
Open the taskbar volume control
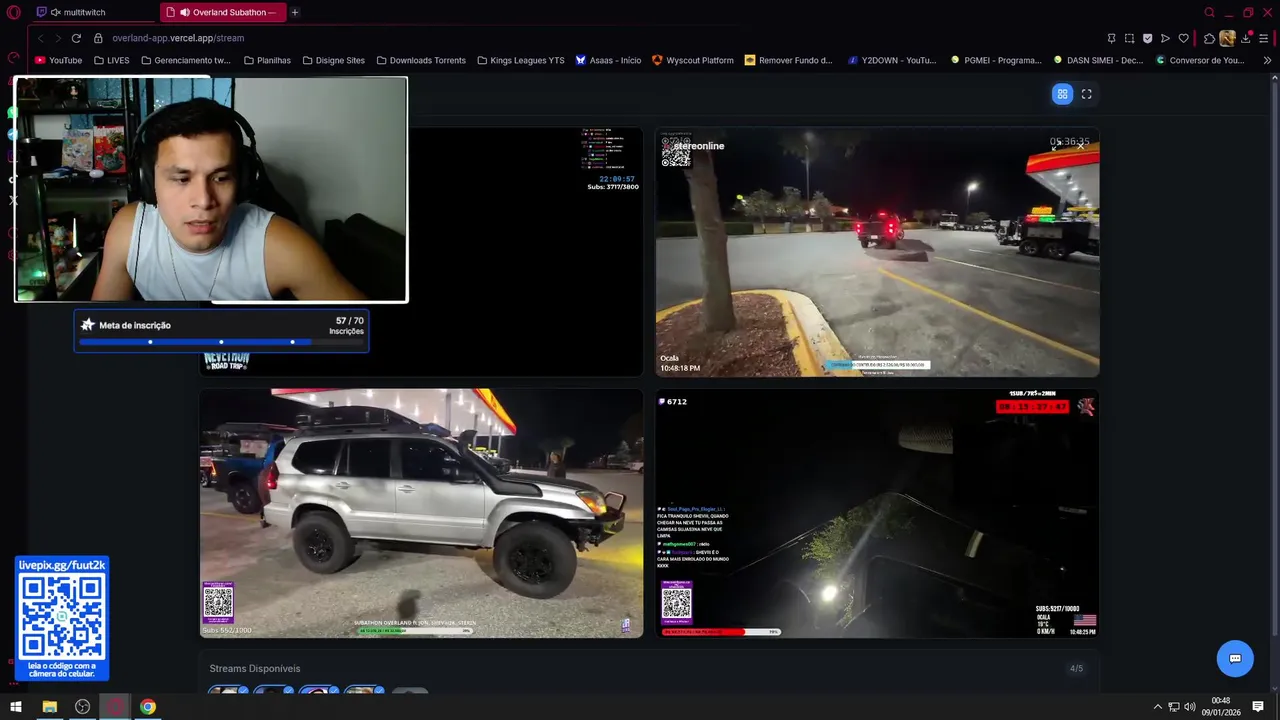tap(1191, 707)
